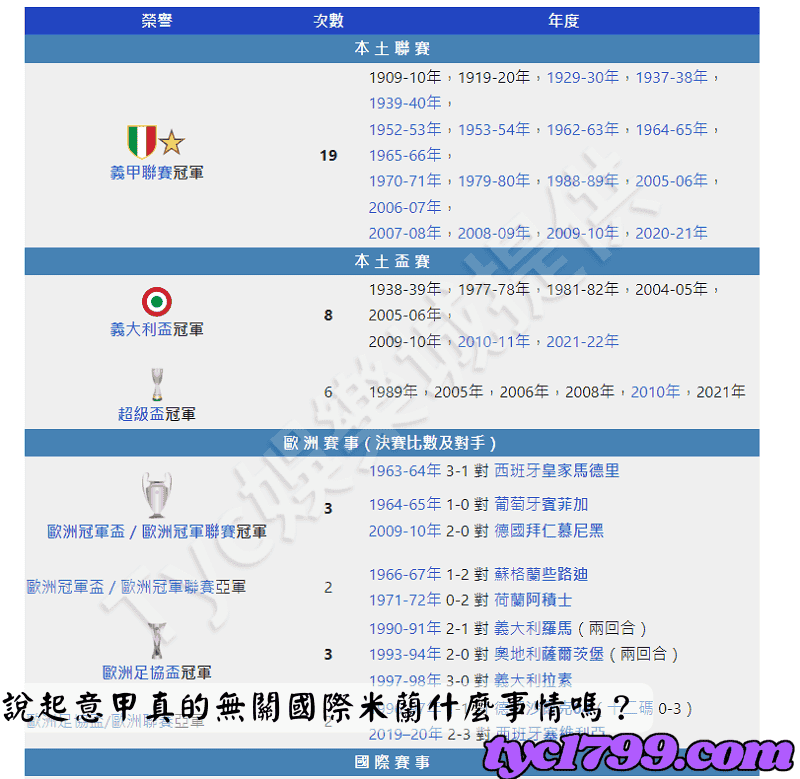Image resolution: width=800 pixels, height=779 pixels.
Task: Open 歐洲冠軍盃 / 歐洲冠軍聯賽冠軍 link
Action: pos(157,532)
